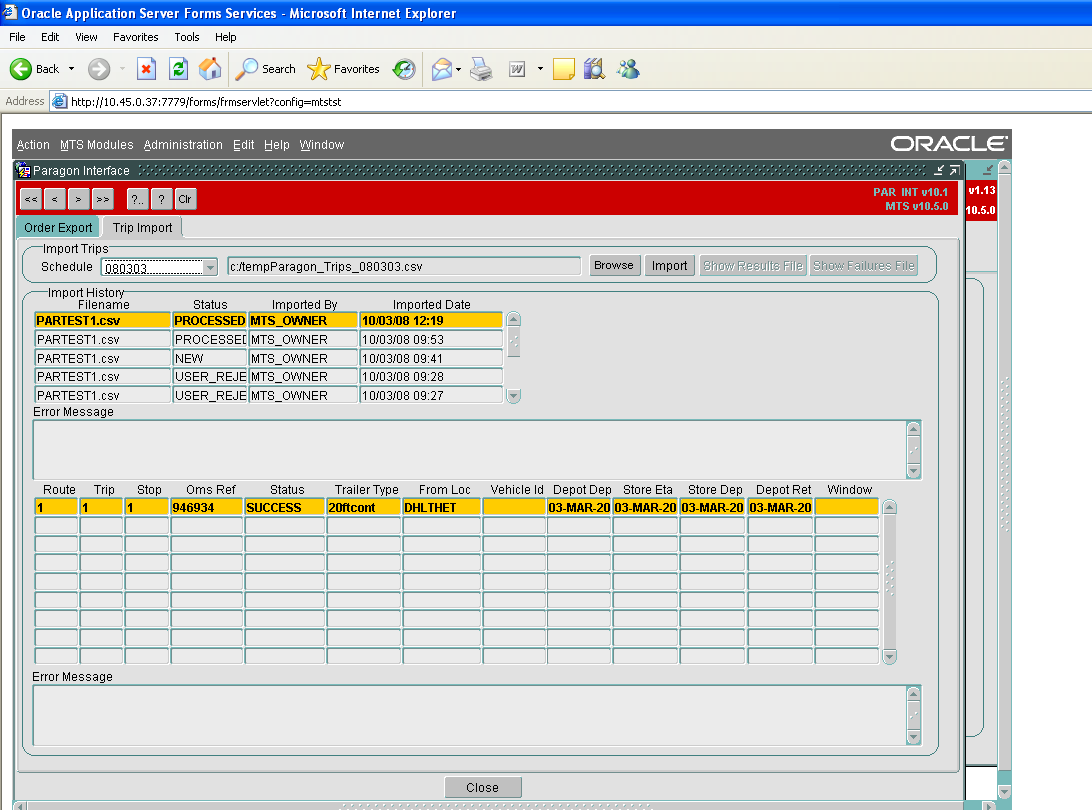1092x810 pixels.
Task: Refresh the page with the green arrows icon
Action: tap(178, 69)
